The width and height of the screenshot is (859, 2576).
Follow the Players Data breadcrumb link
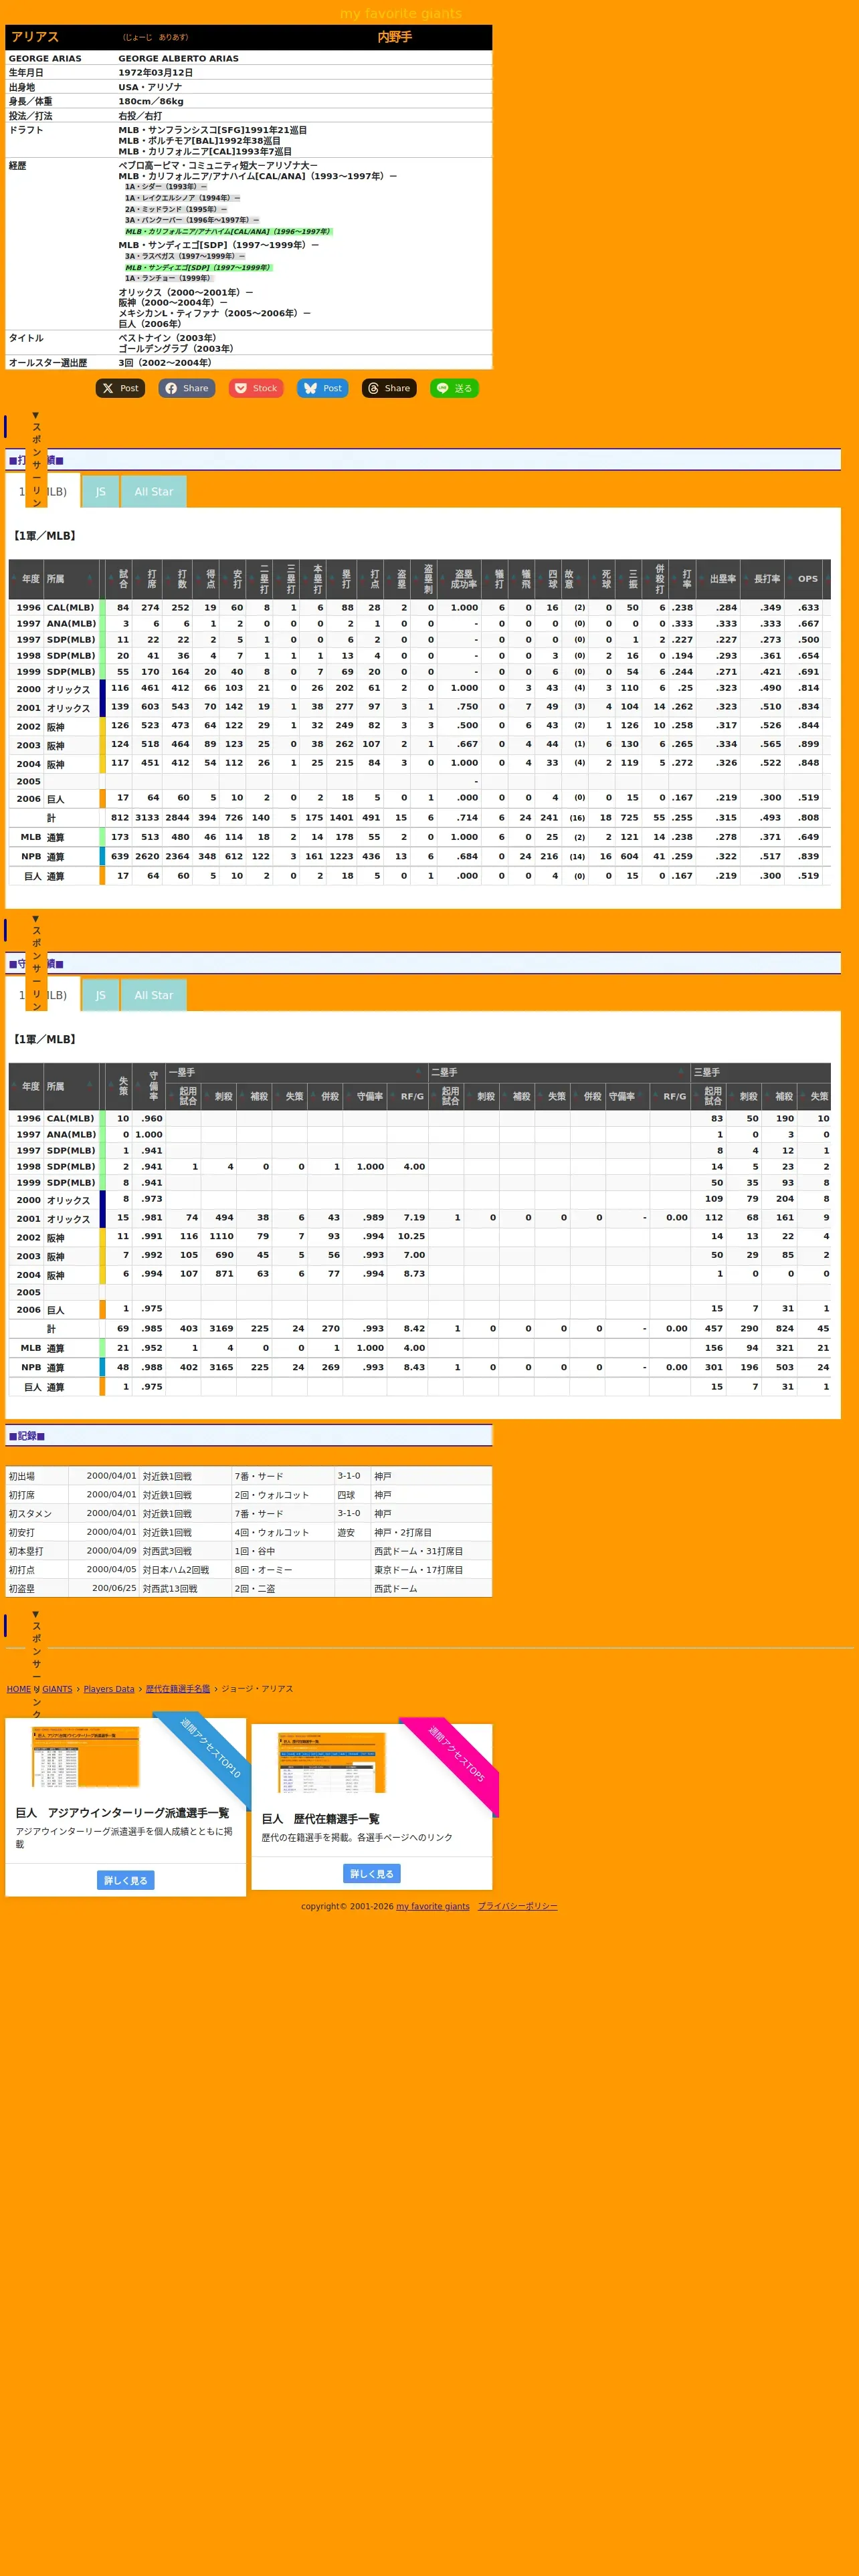tap(109, 1689)
